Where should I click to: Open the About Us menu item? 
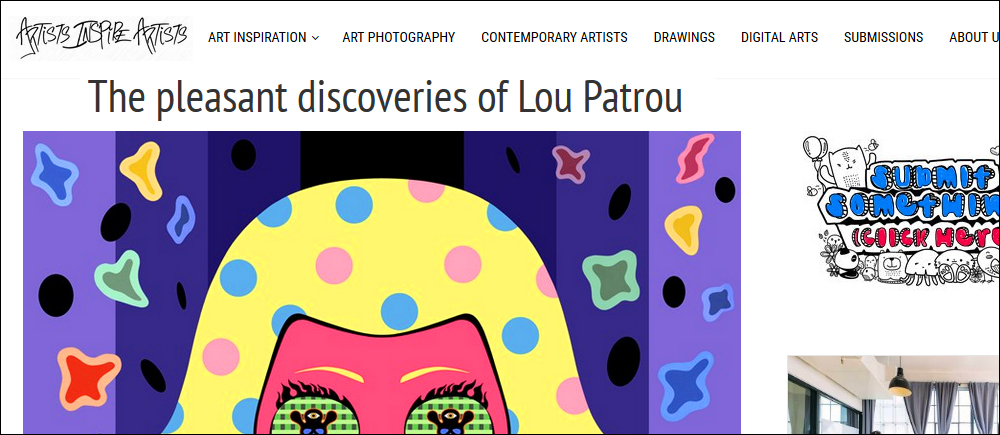(x=974, y=38)
